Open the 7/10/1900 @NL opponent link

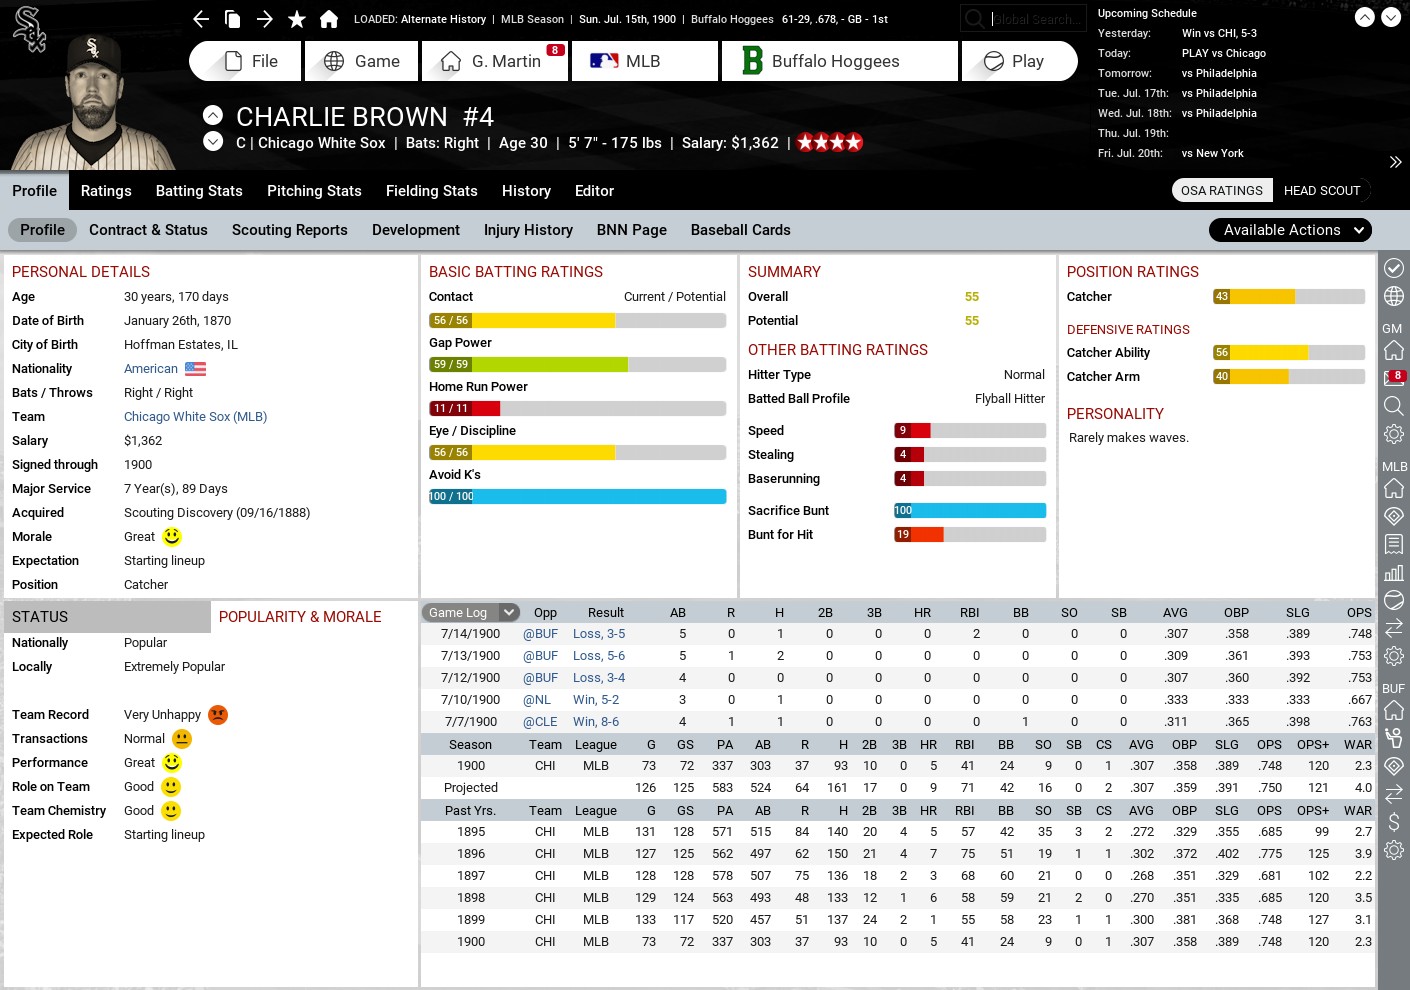click(537, 700)
